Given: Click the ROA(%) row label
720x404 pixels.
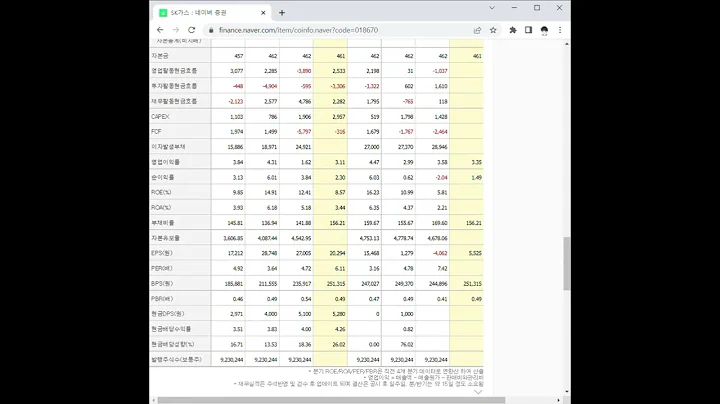Looking at the screenshot, I should [x=161, y=208].
